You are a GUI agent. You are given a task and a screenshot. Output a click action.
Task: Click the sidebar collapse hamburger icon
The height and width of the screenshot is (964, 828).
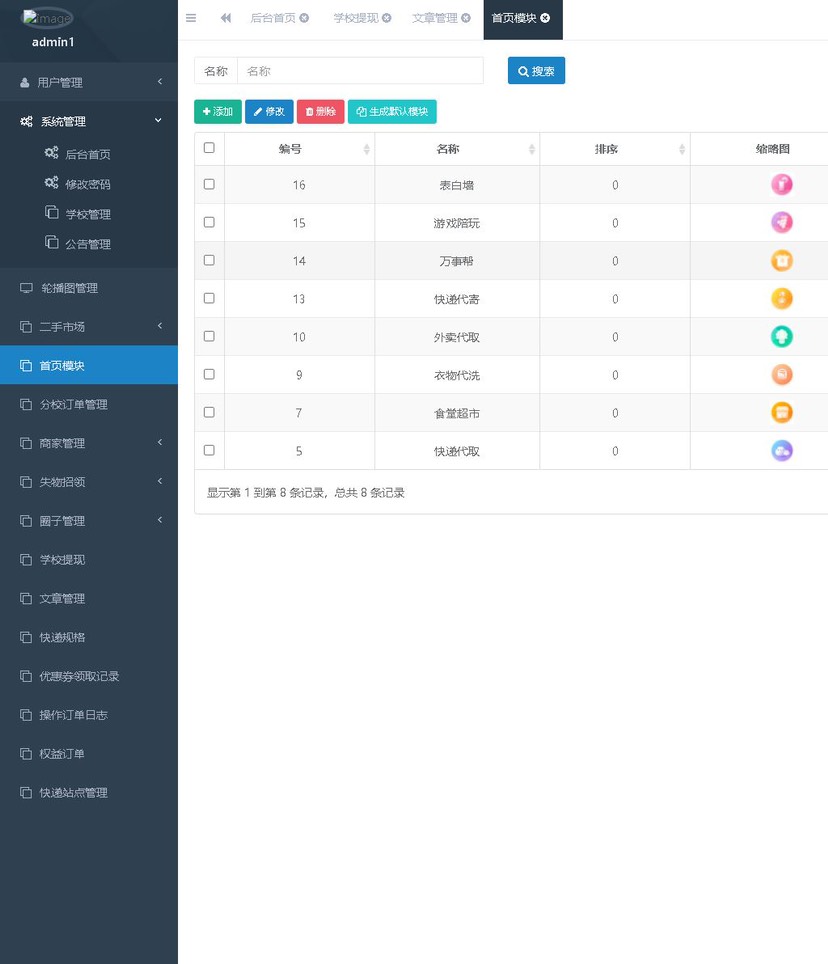pyautogui.click(x=191, y=17)
